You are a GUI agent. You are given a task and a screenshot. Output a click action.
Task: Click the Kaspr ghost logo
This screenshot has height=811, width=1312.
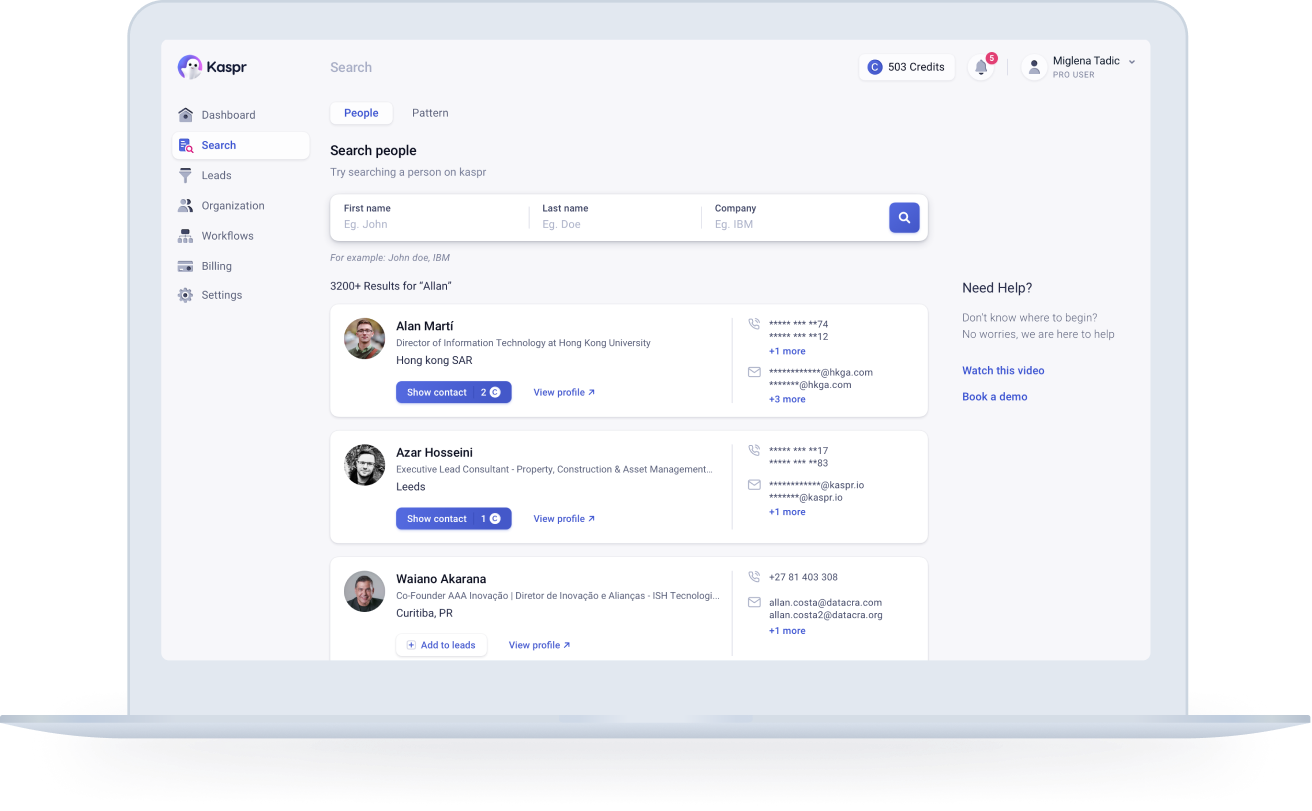(190, 67)
